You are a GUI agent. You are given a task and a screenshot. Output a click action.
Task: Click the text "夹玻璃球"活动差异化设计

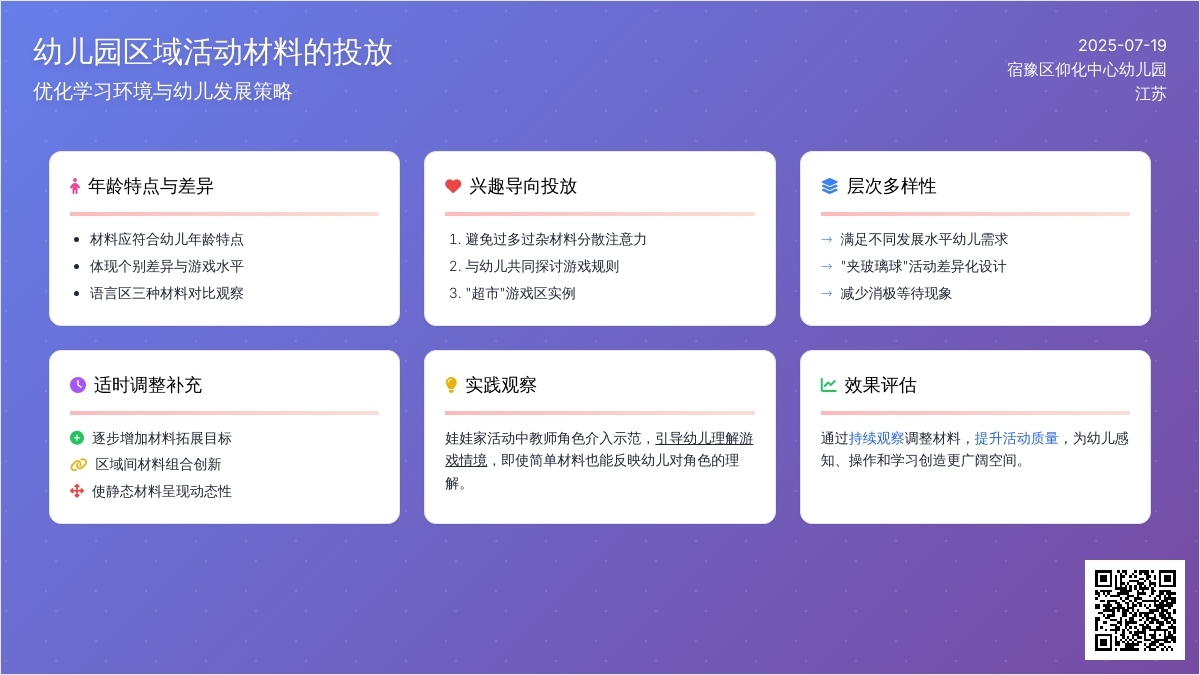924,266
